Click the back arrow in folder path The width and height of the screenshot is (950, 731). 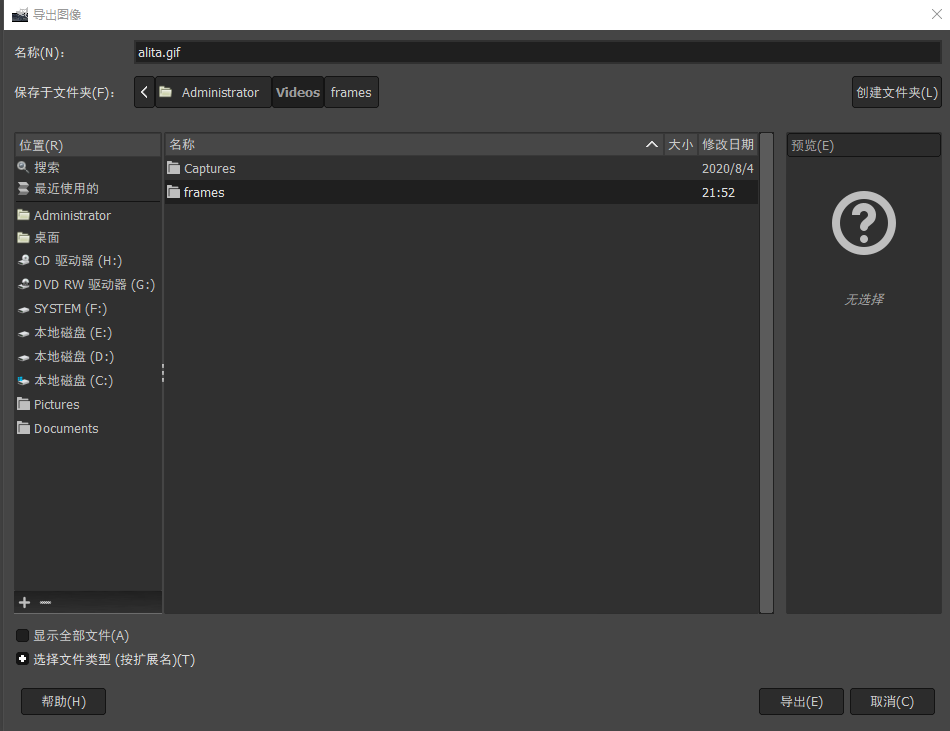pyautogui.click(x=144, y=92)
